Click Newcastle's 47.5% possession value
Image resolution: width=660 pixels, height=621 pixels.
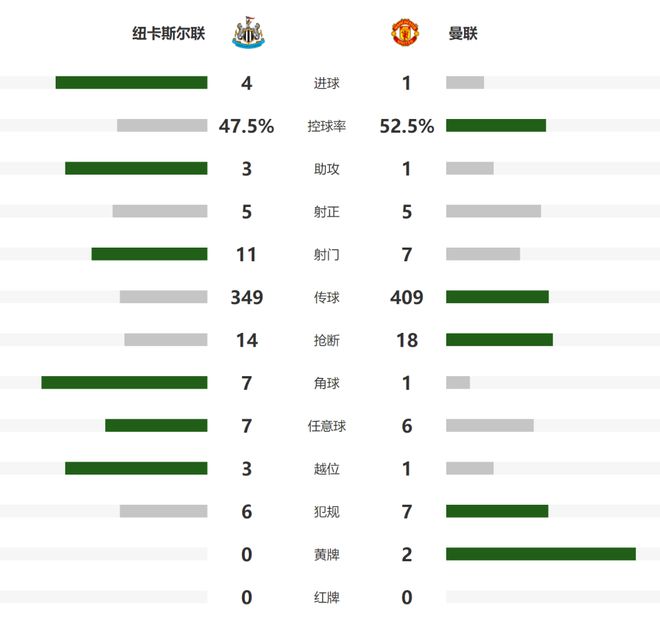click(x=246, y=126)
